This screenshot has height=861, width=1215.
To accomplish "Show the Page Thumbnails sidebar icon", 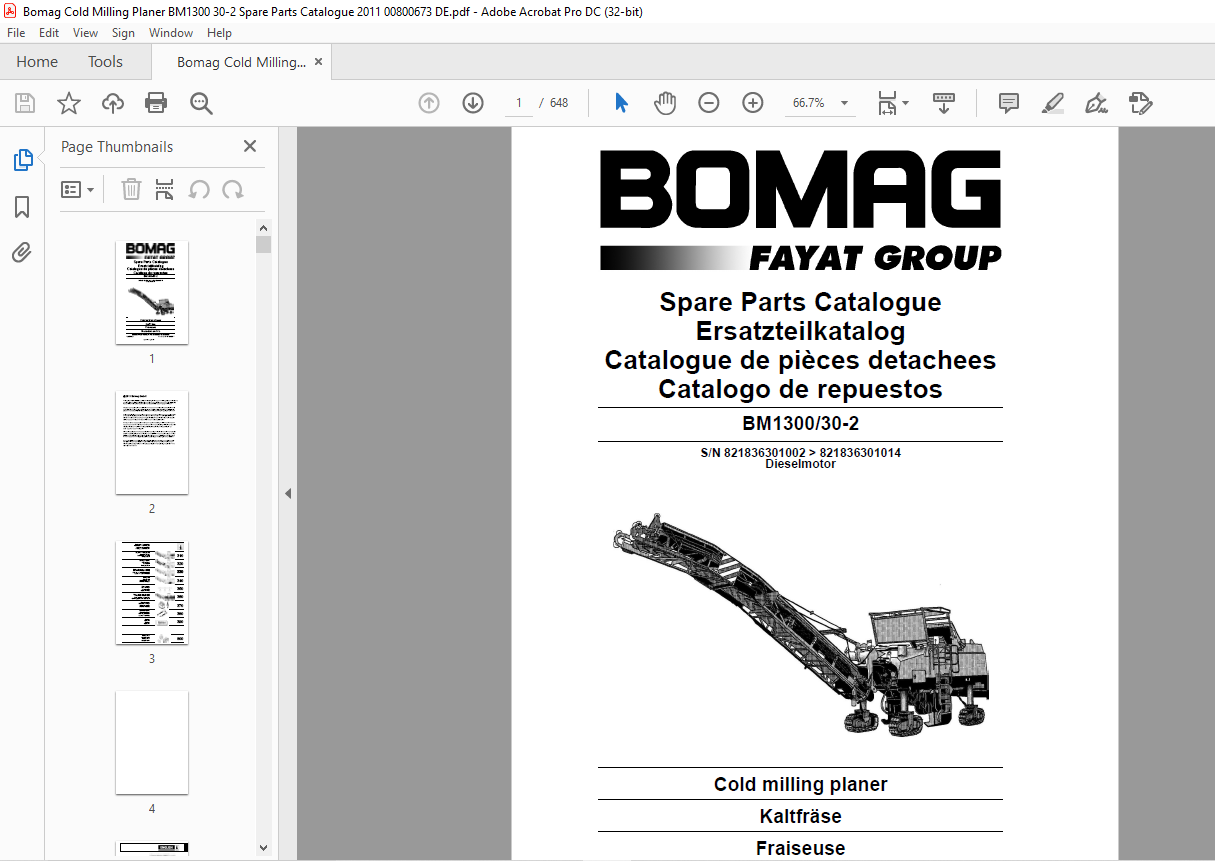I will [x=22, y=159].
